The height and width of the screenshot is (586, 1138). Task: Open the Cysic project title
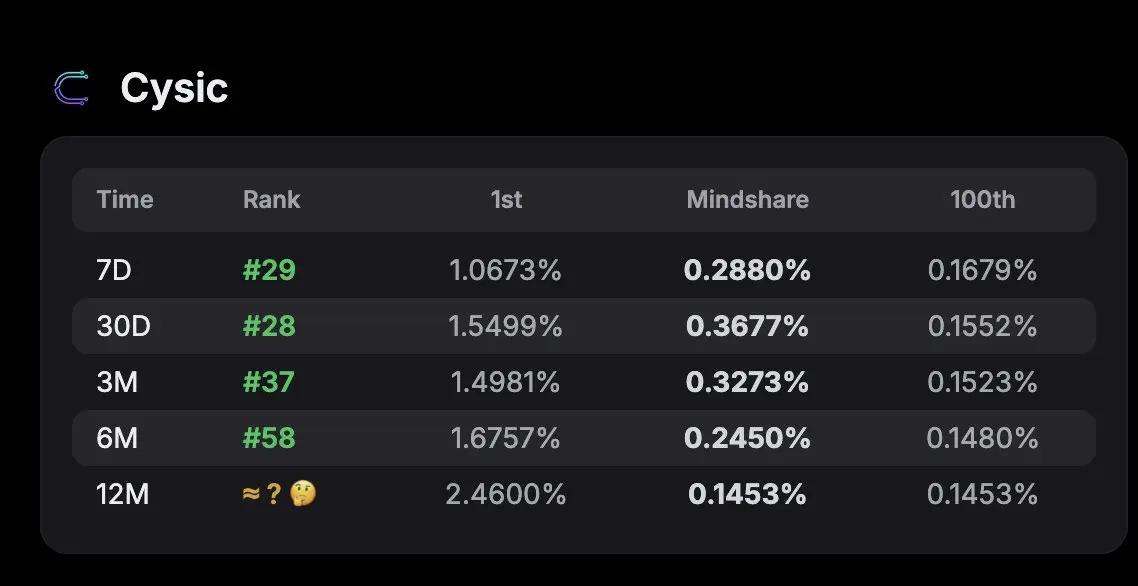tap(174, 89)
